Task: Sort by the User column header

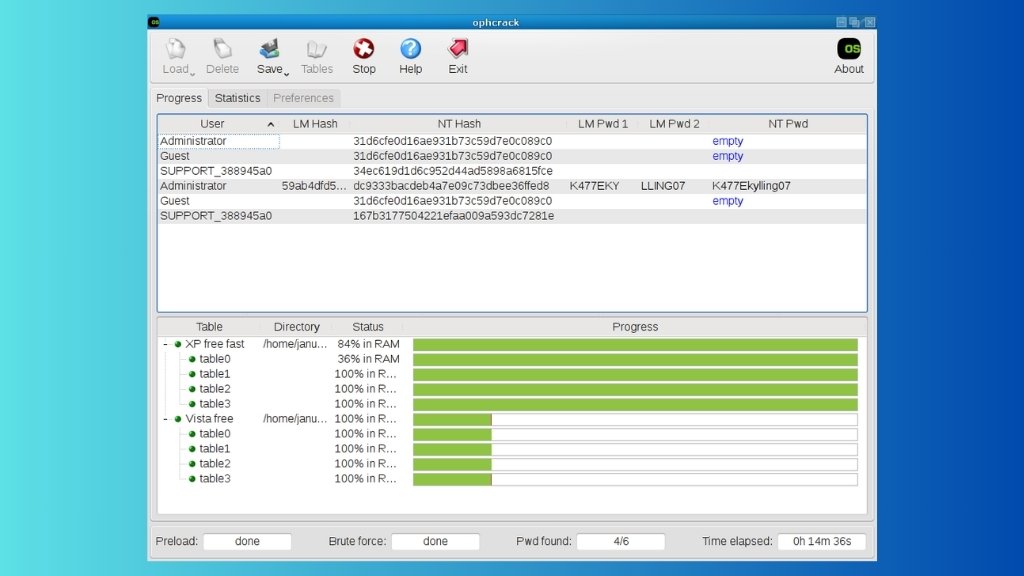Action: click(x=213, y=124)
